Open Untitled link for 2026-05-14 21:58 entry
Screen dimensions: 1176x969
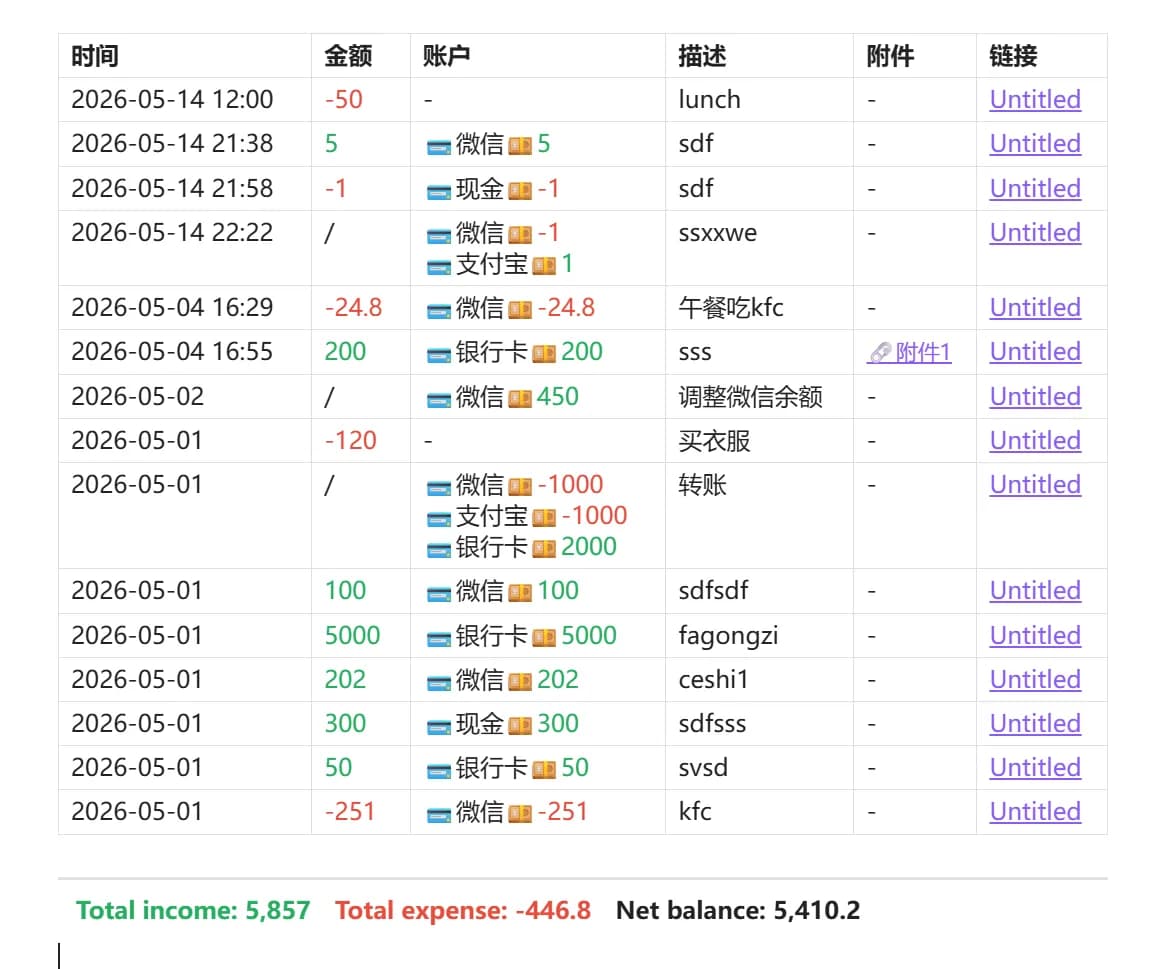click(1035, 189)
